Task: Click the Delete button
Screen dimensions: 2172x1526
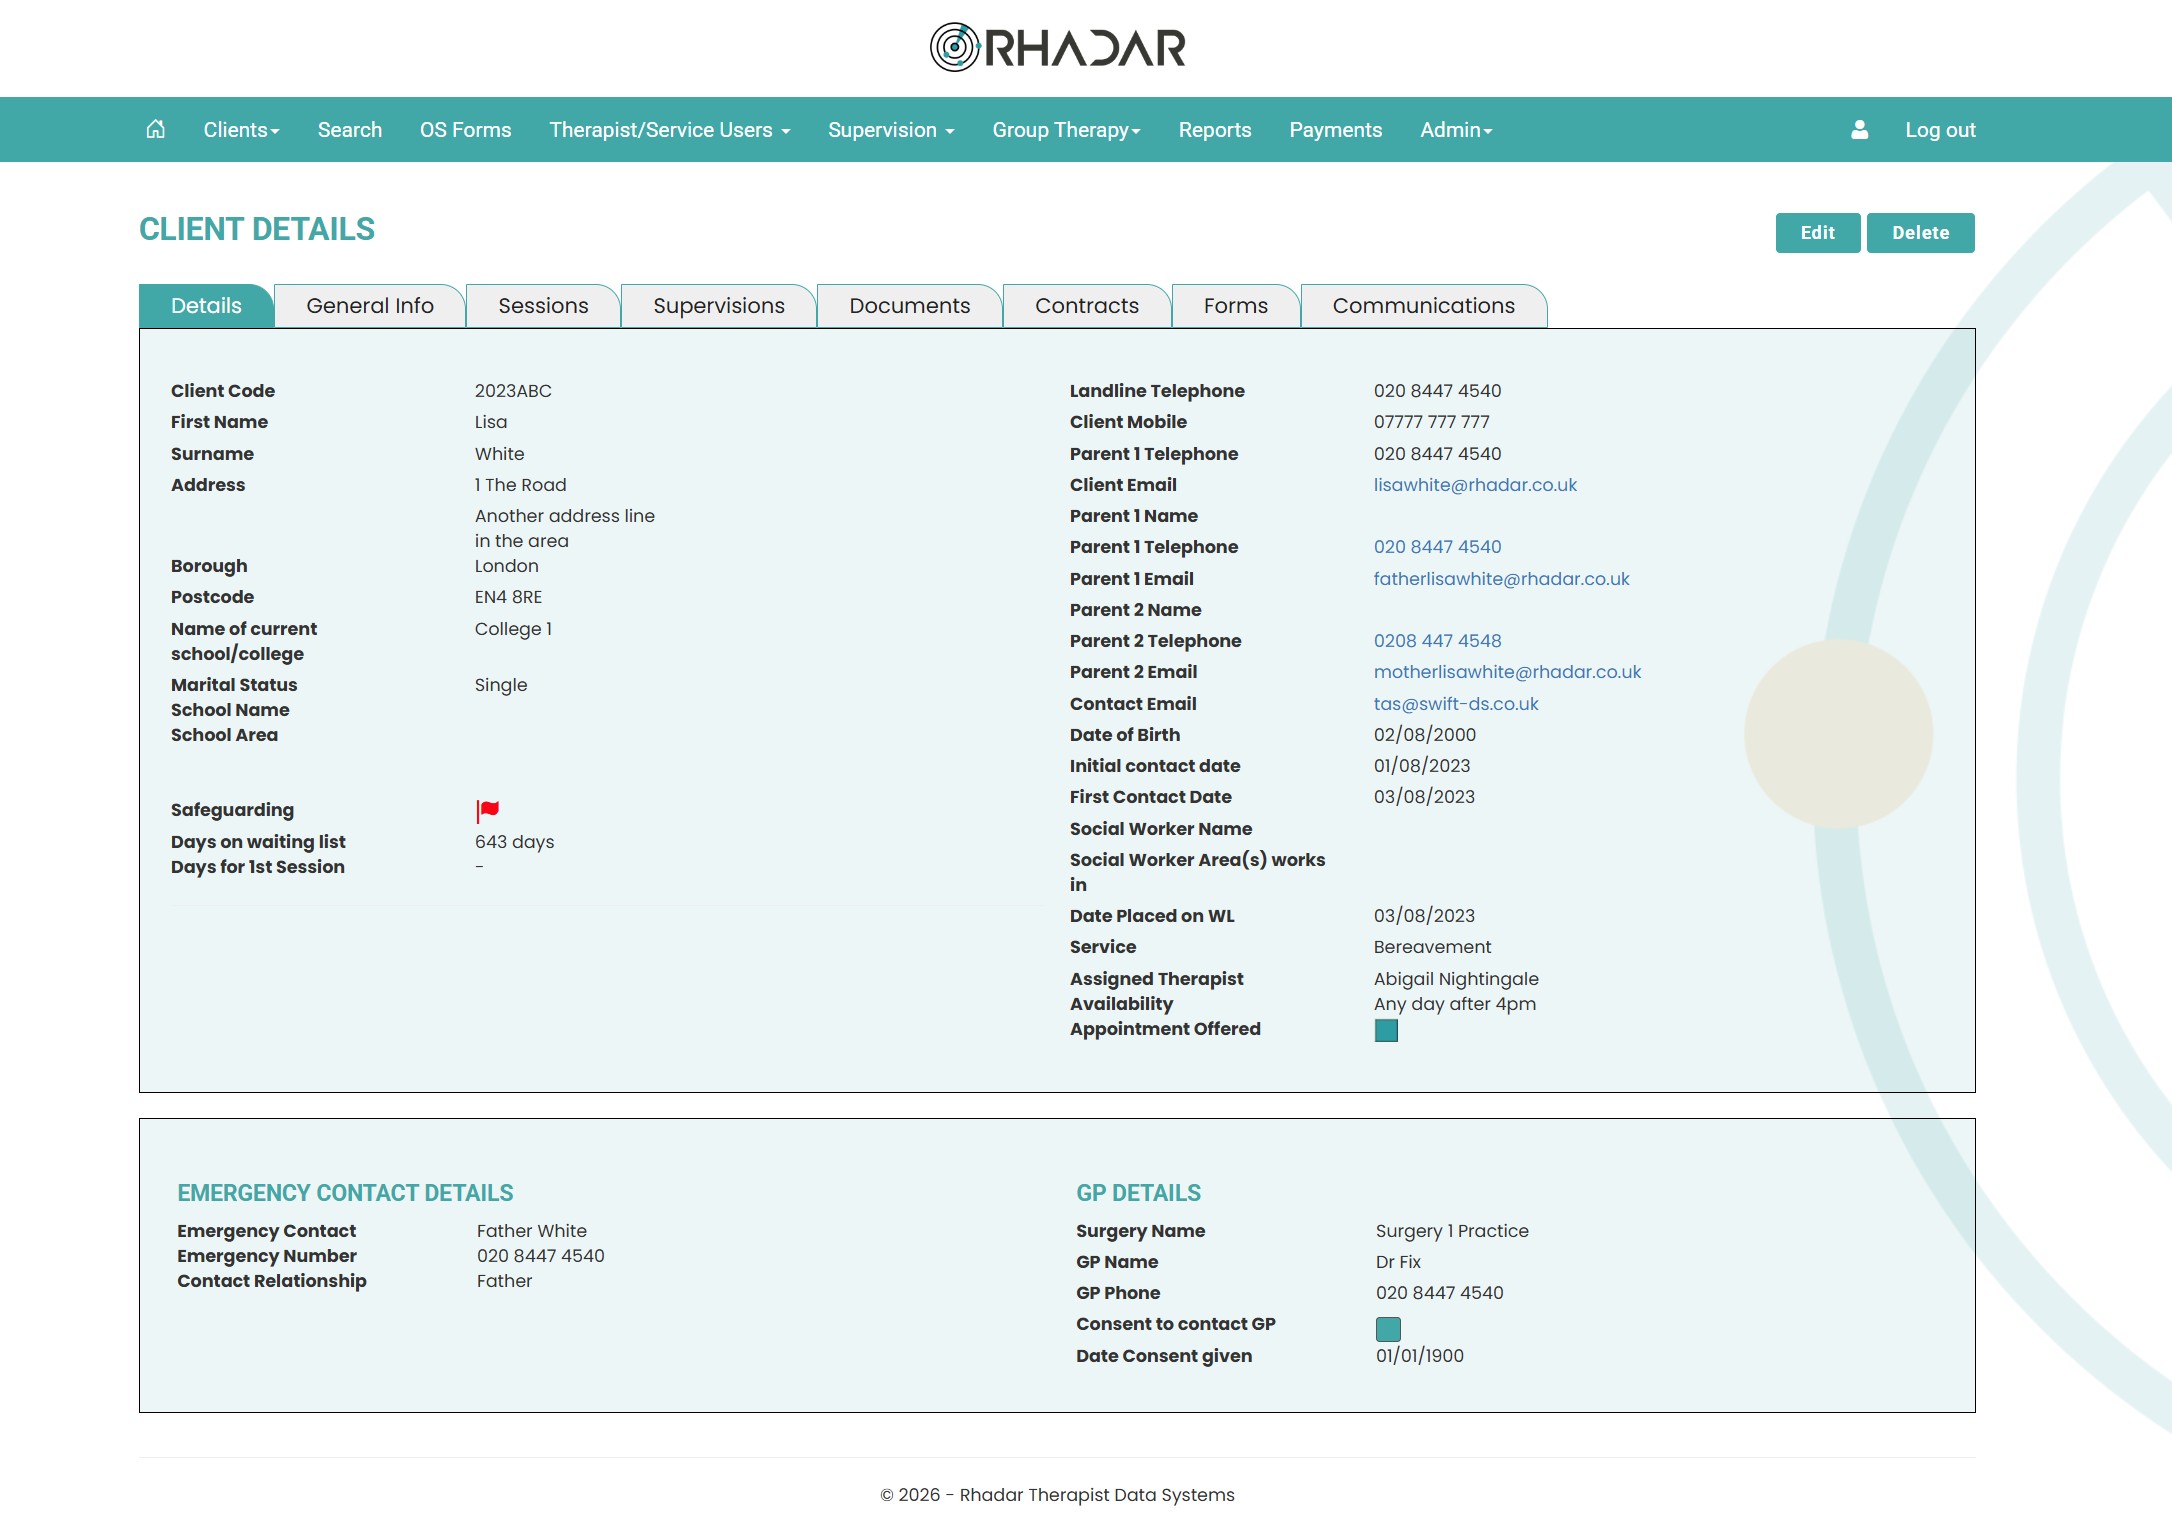Action: (1921, 233)
